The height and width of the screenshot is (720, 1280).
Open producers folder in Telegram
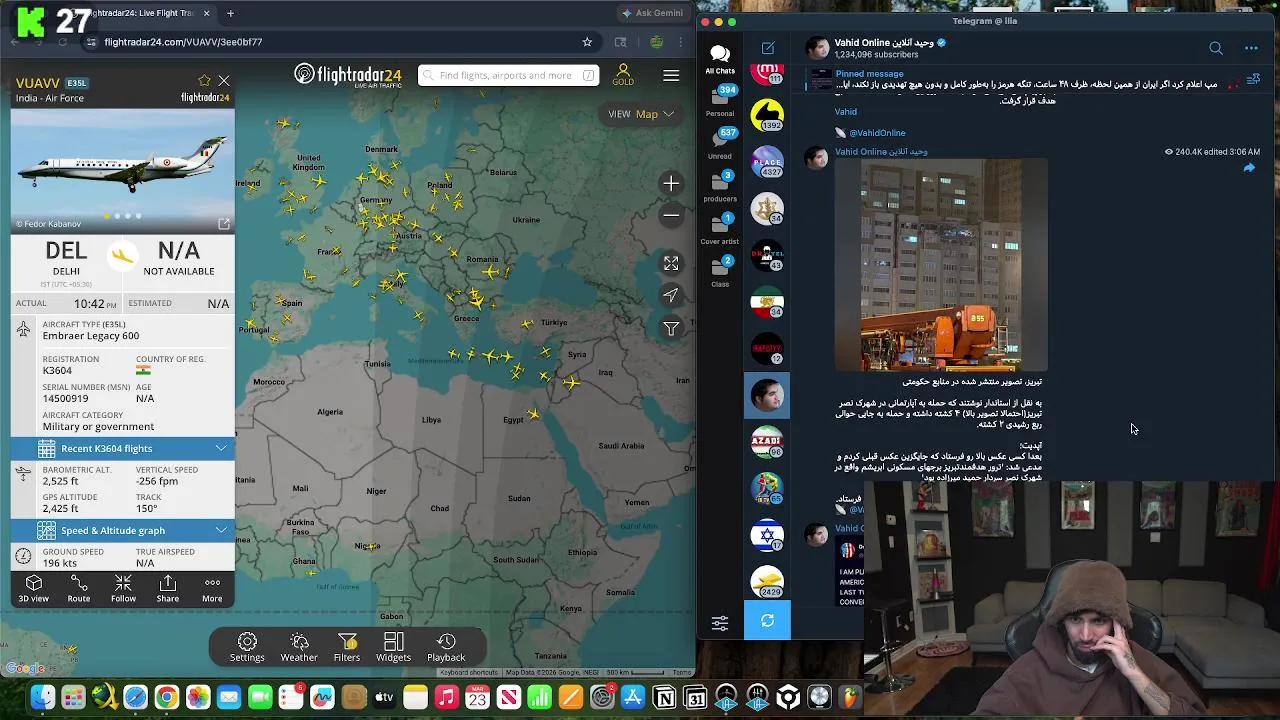point(720,187)
